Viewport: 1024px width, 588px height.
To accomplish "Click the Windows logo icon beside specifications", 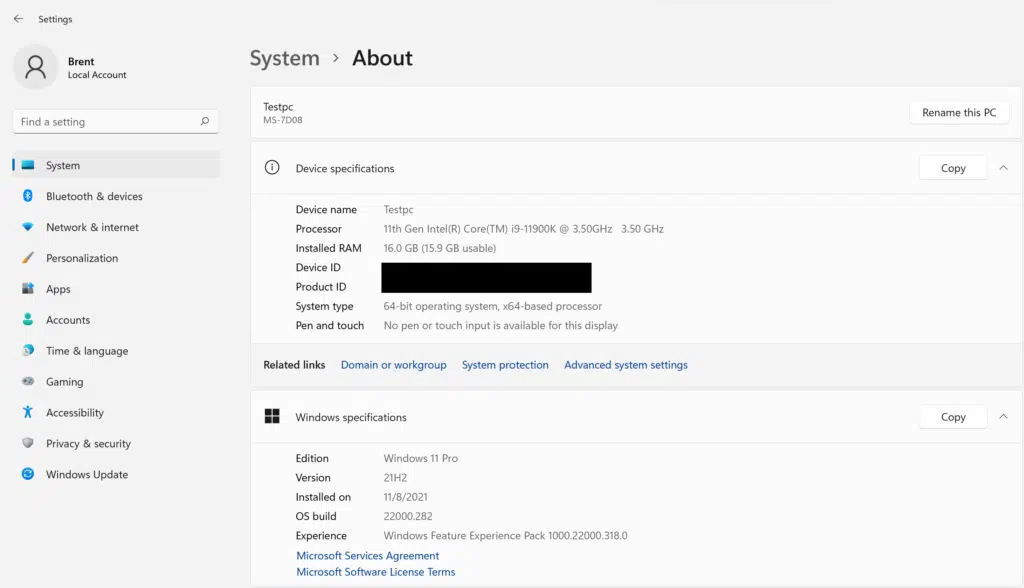I will coord(272,416).
